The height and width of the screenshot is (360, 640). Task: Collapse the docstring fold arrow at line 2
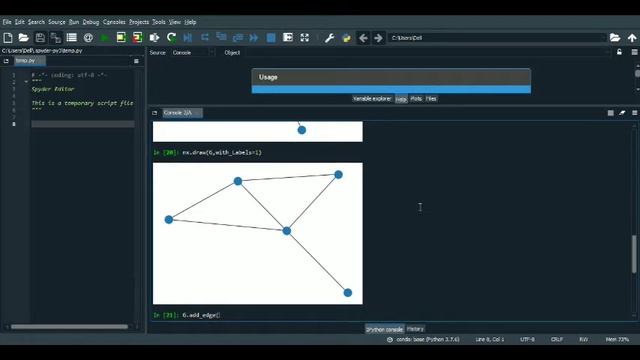26,82
